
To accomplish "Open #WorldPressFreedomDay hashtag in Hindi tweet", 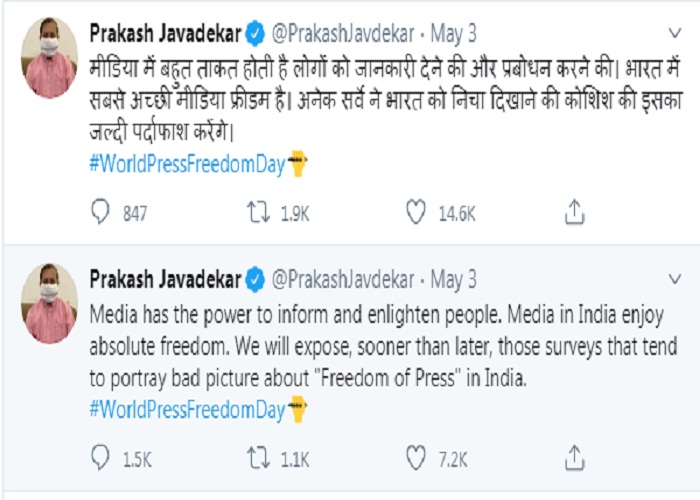I will point(187,164).
